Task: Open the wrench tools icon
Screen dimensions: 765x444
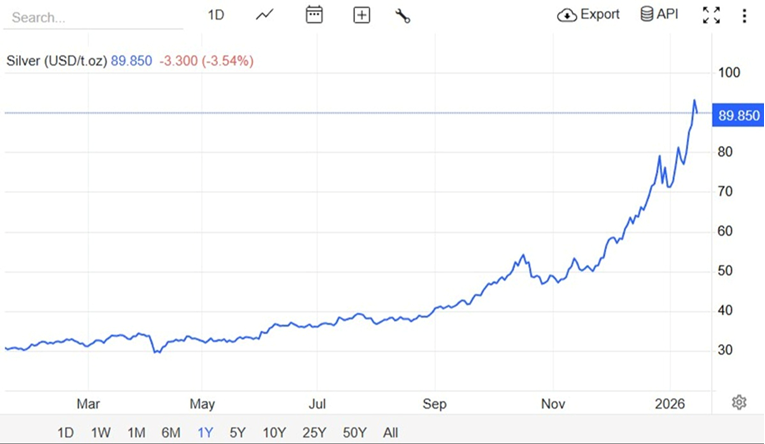Action: (x=403, y=15)
